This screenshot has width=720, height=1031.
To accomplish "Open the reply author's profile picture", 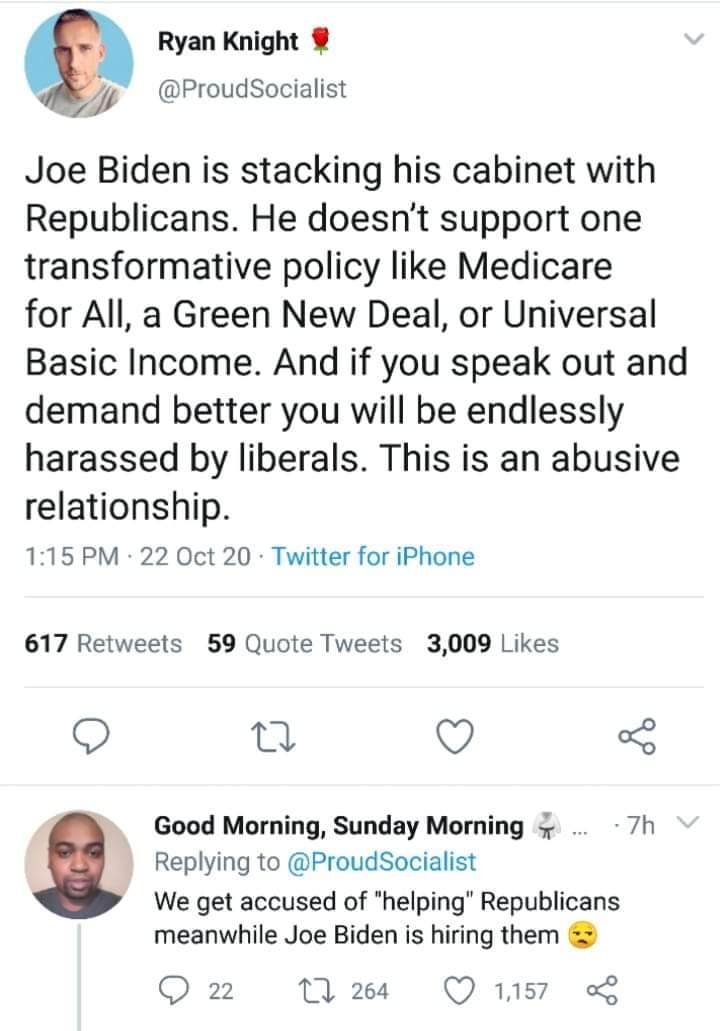I will [x=78, y=864].
